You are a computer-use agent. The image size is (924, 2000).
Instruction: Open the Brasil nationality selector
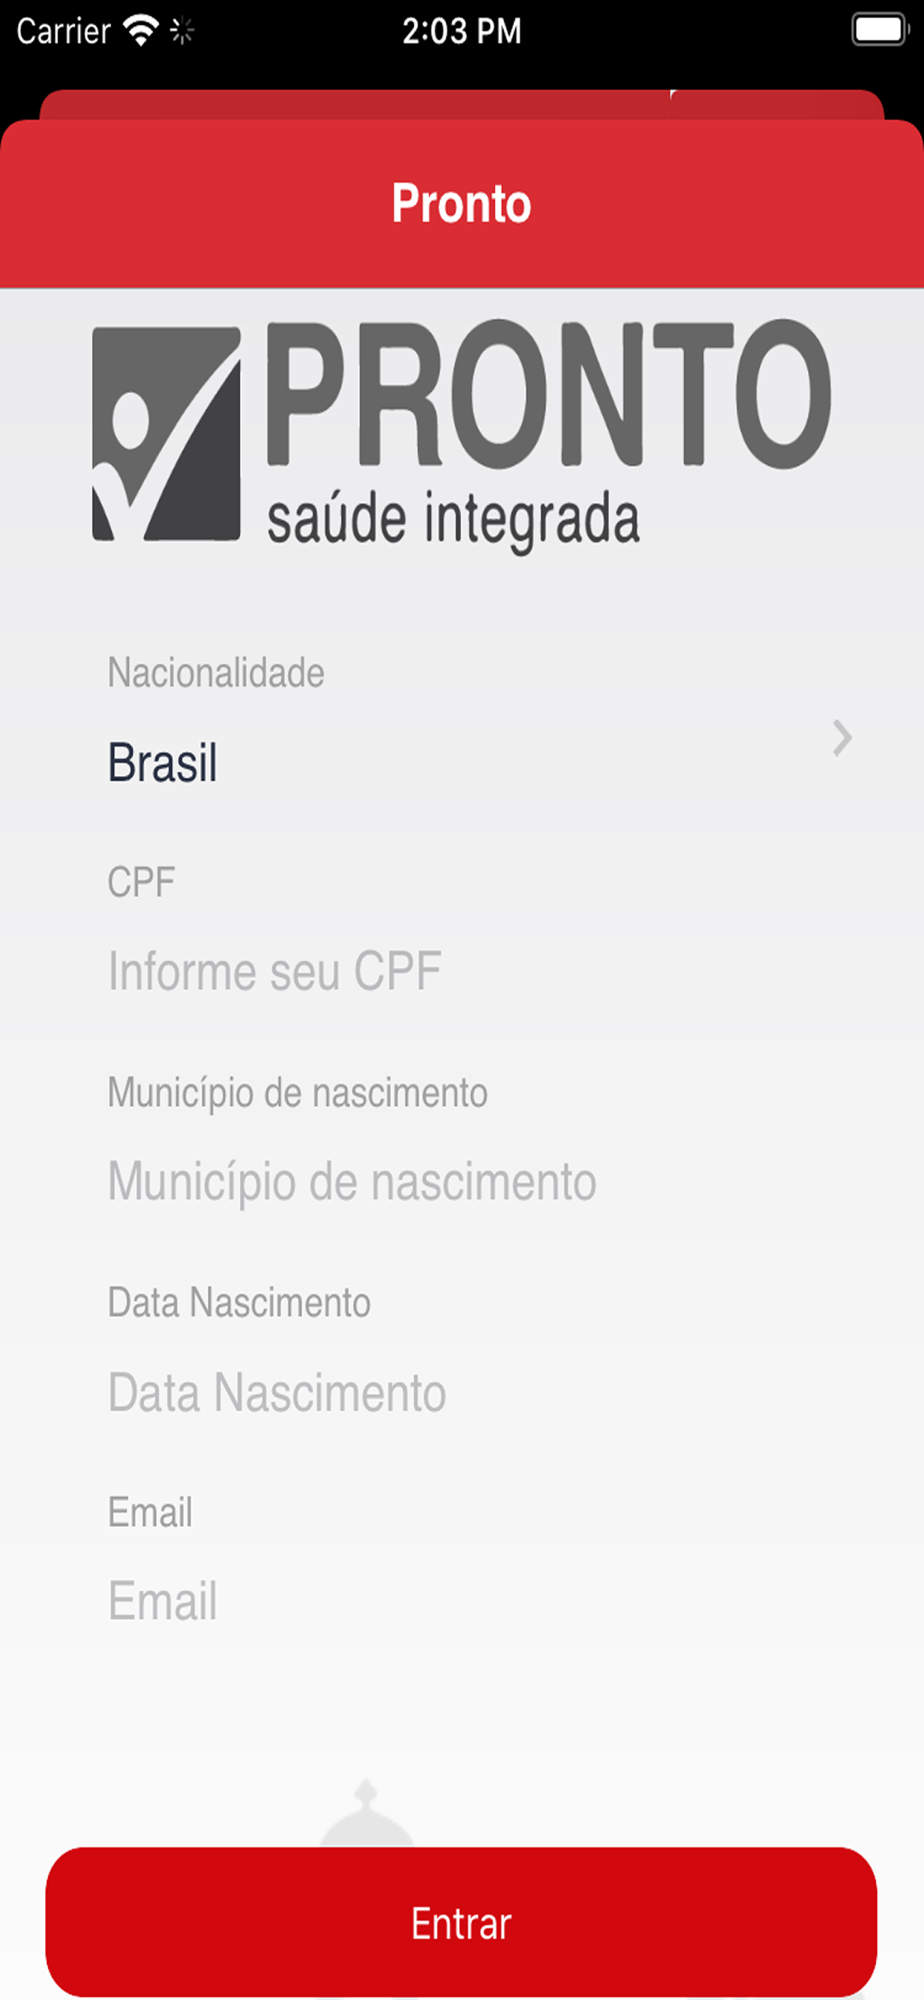click(x=163, y=763)
